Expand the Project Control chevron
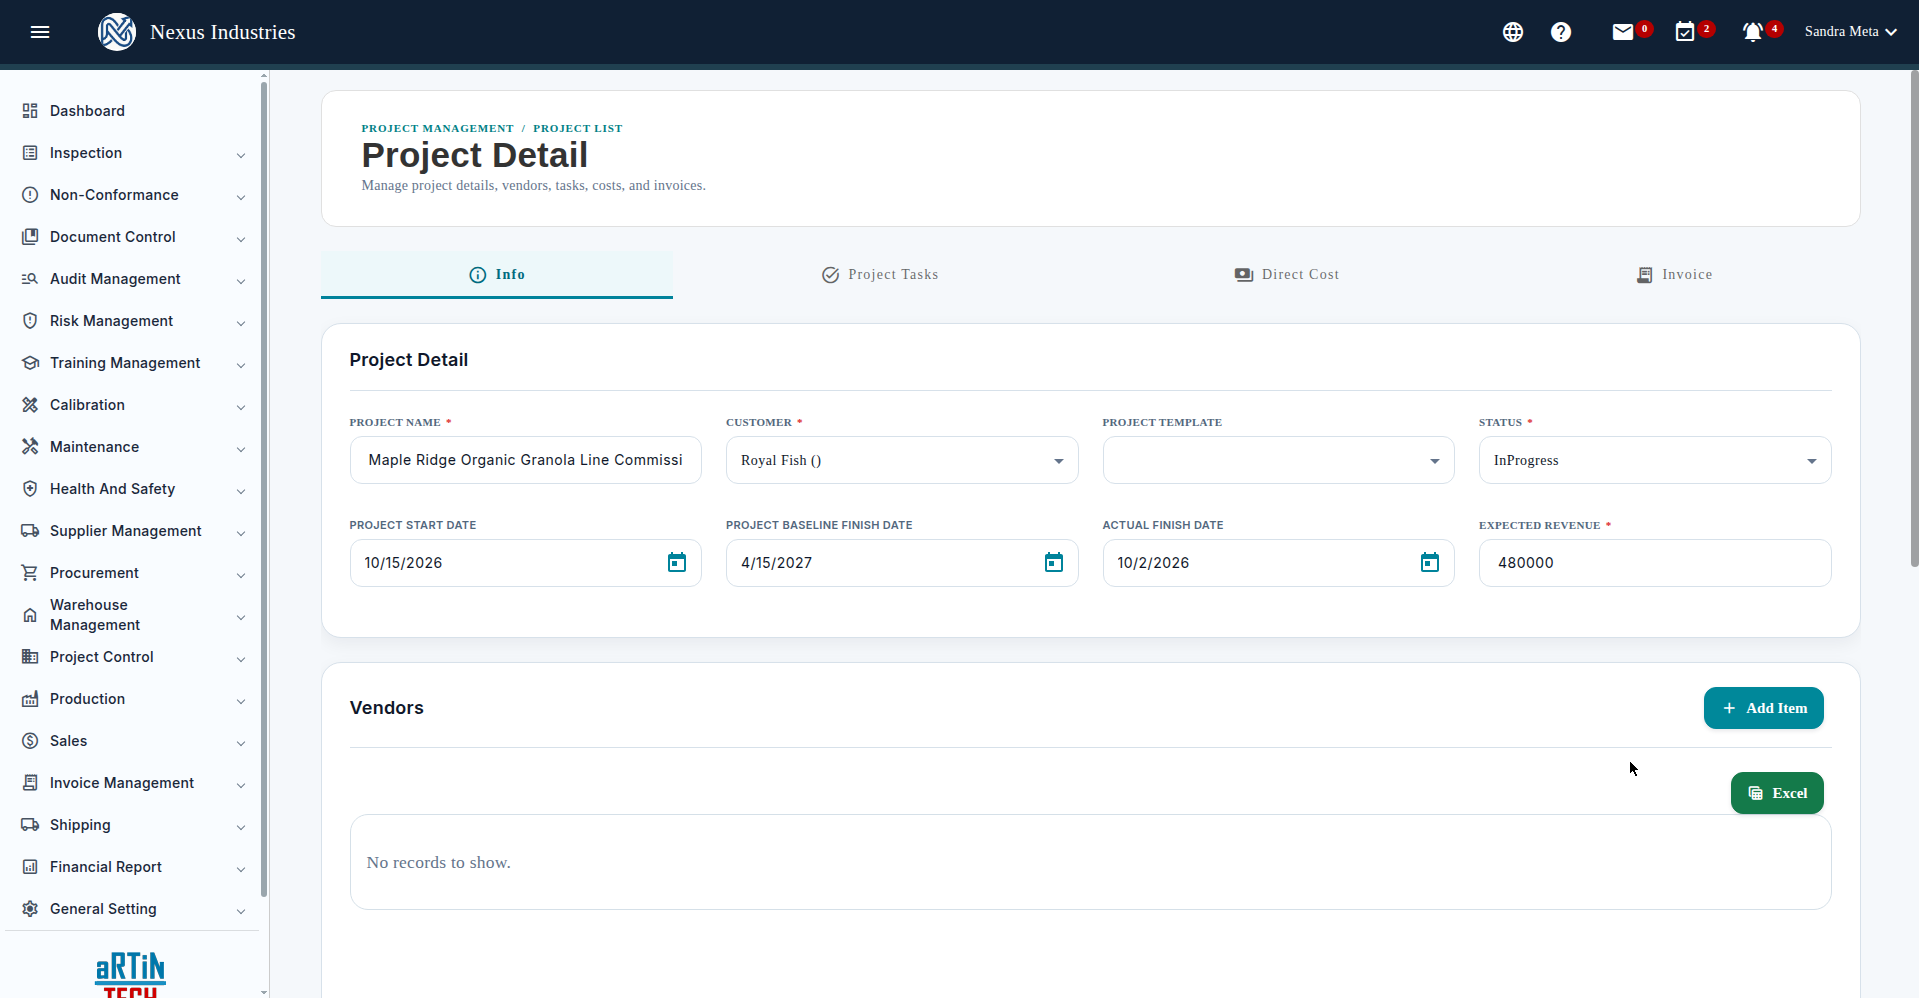 pos(241,659)
